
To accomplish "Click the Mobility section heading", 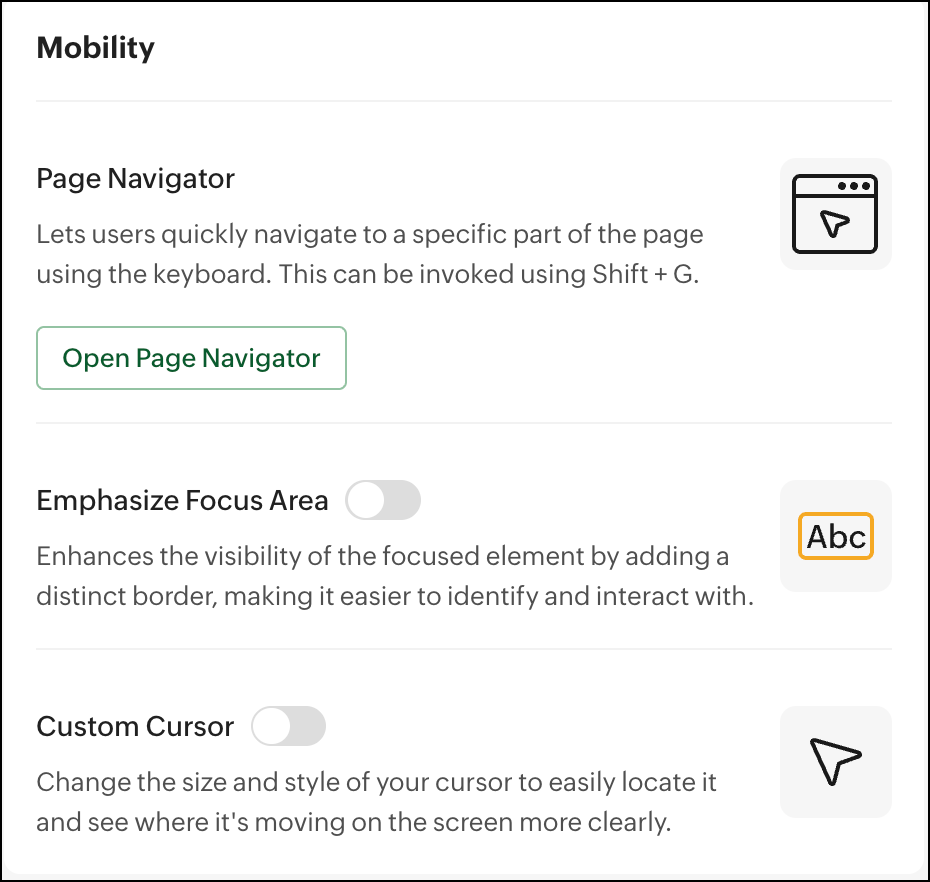I will [x=96, y=48].
